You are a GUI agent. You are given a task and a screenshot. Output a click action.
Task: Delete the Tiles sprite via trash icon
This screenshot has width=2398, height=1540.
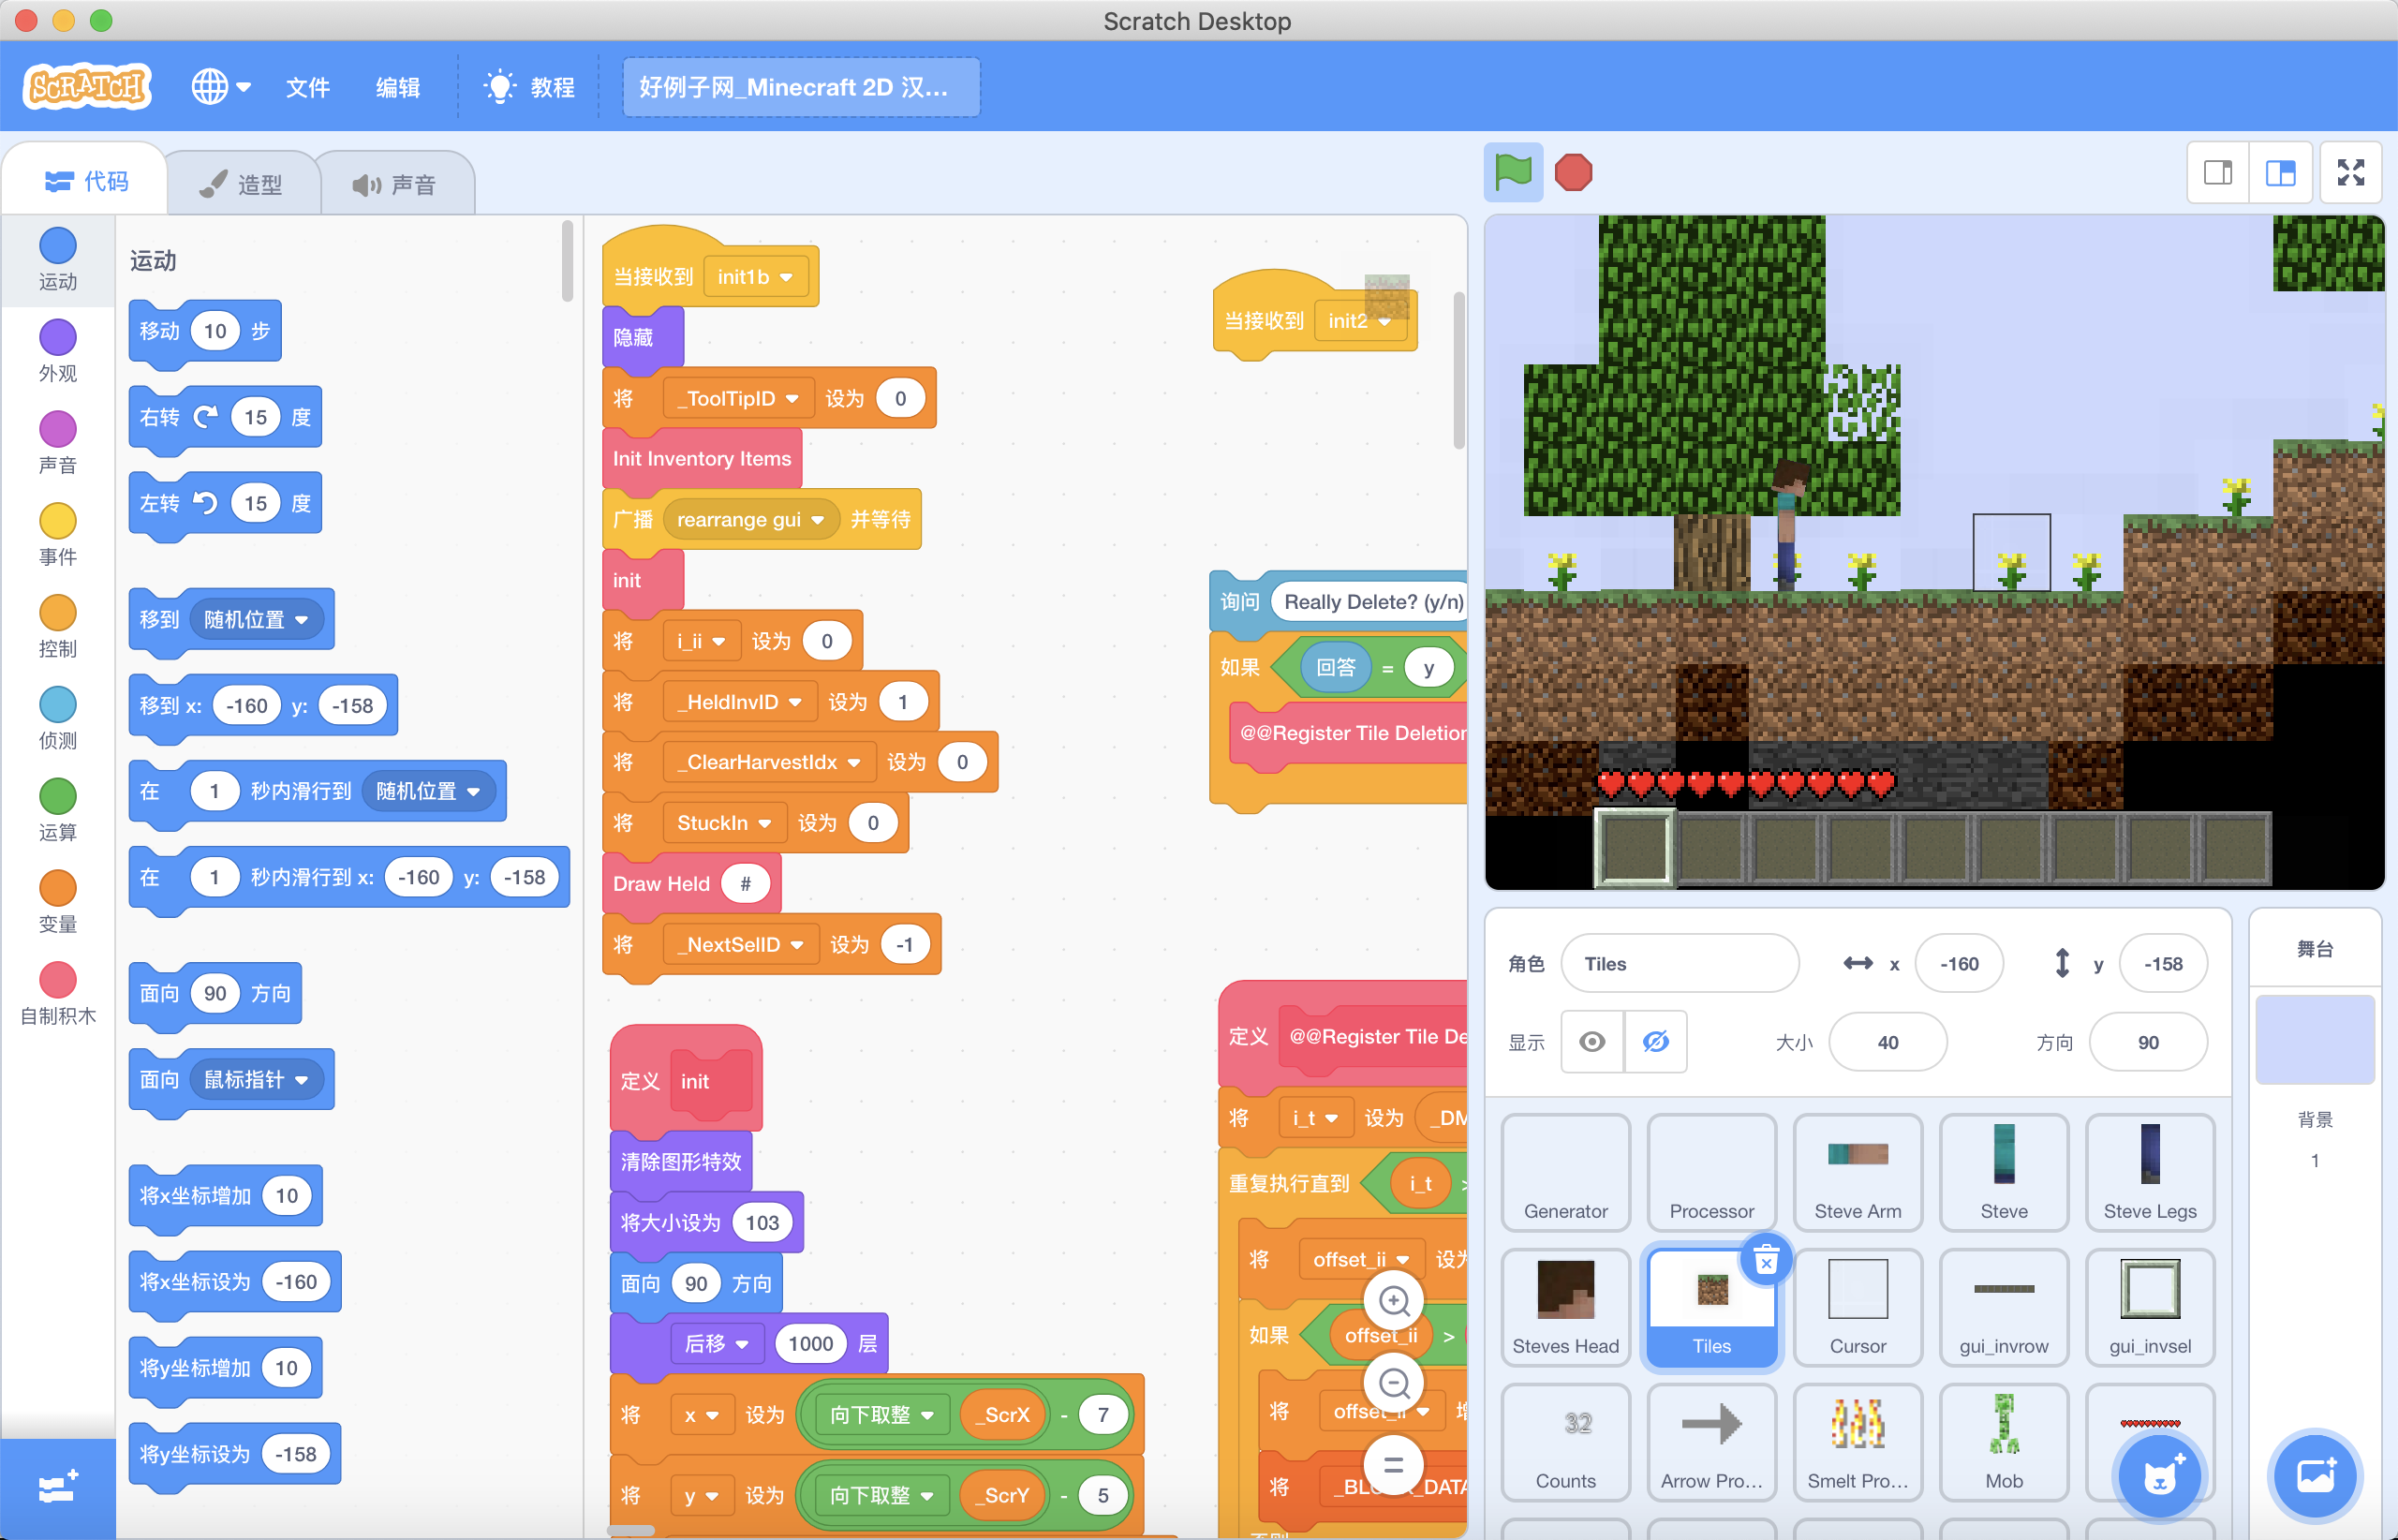(x=1766, y=1260)
